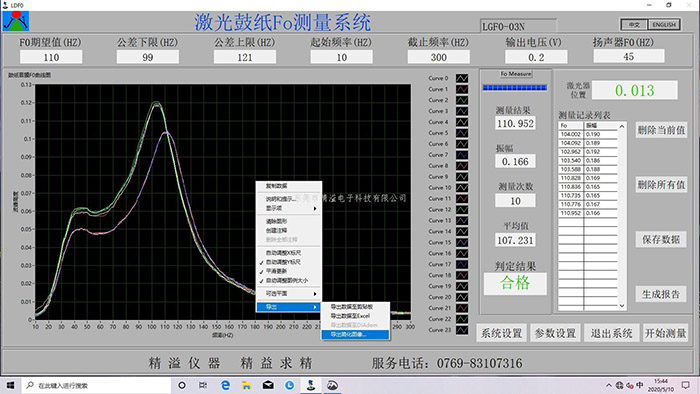This screenshot has width=700, height=394.
Task: Click the Curve 23 legend plot icon
Action: (x=462, y=330)
